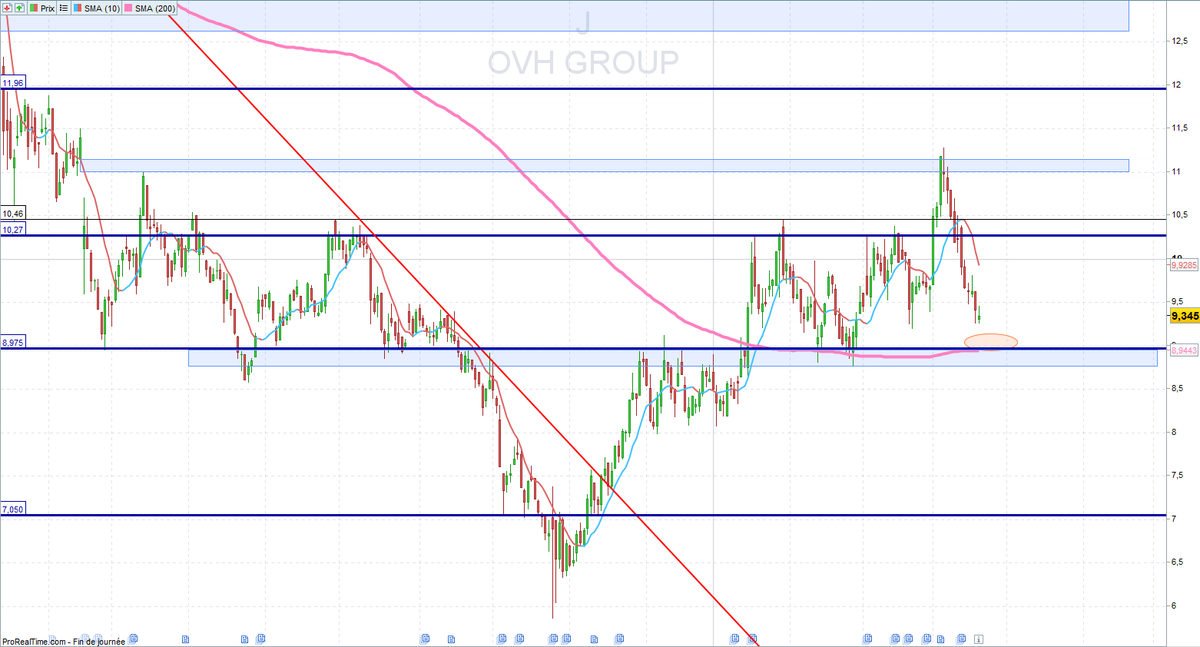Click the 6,5 price axis value

click(1179, 562)
